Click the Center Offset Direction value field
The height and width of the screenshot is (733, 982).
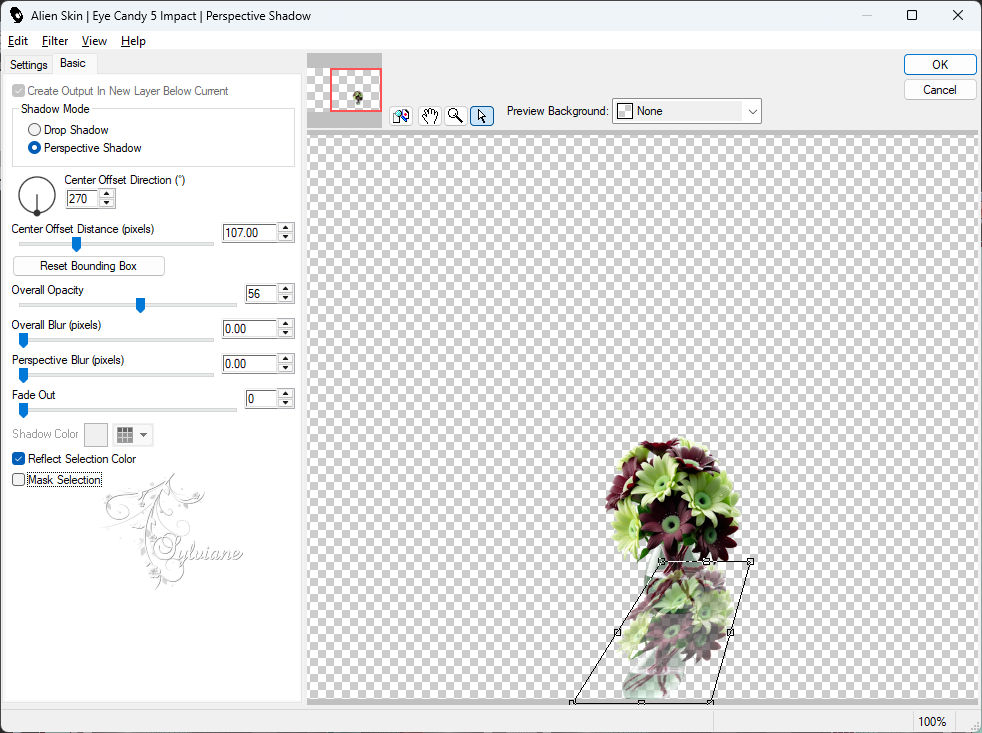point(82,199)
